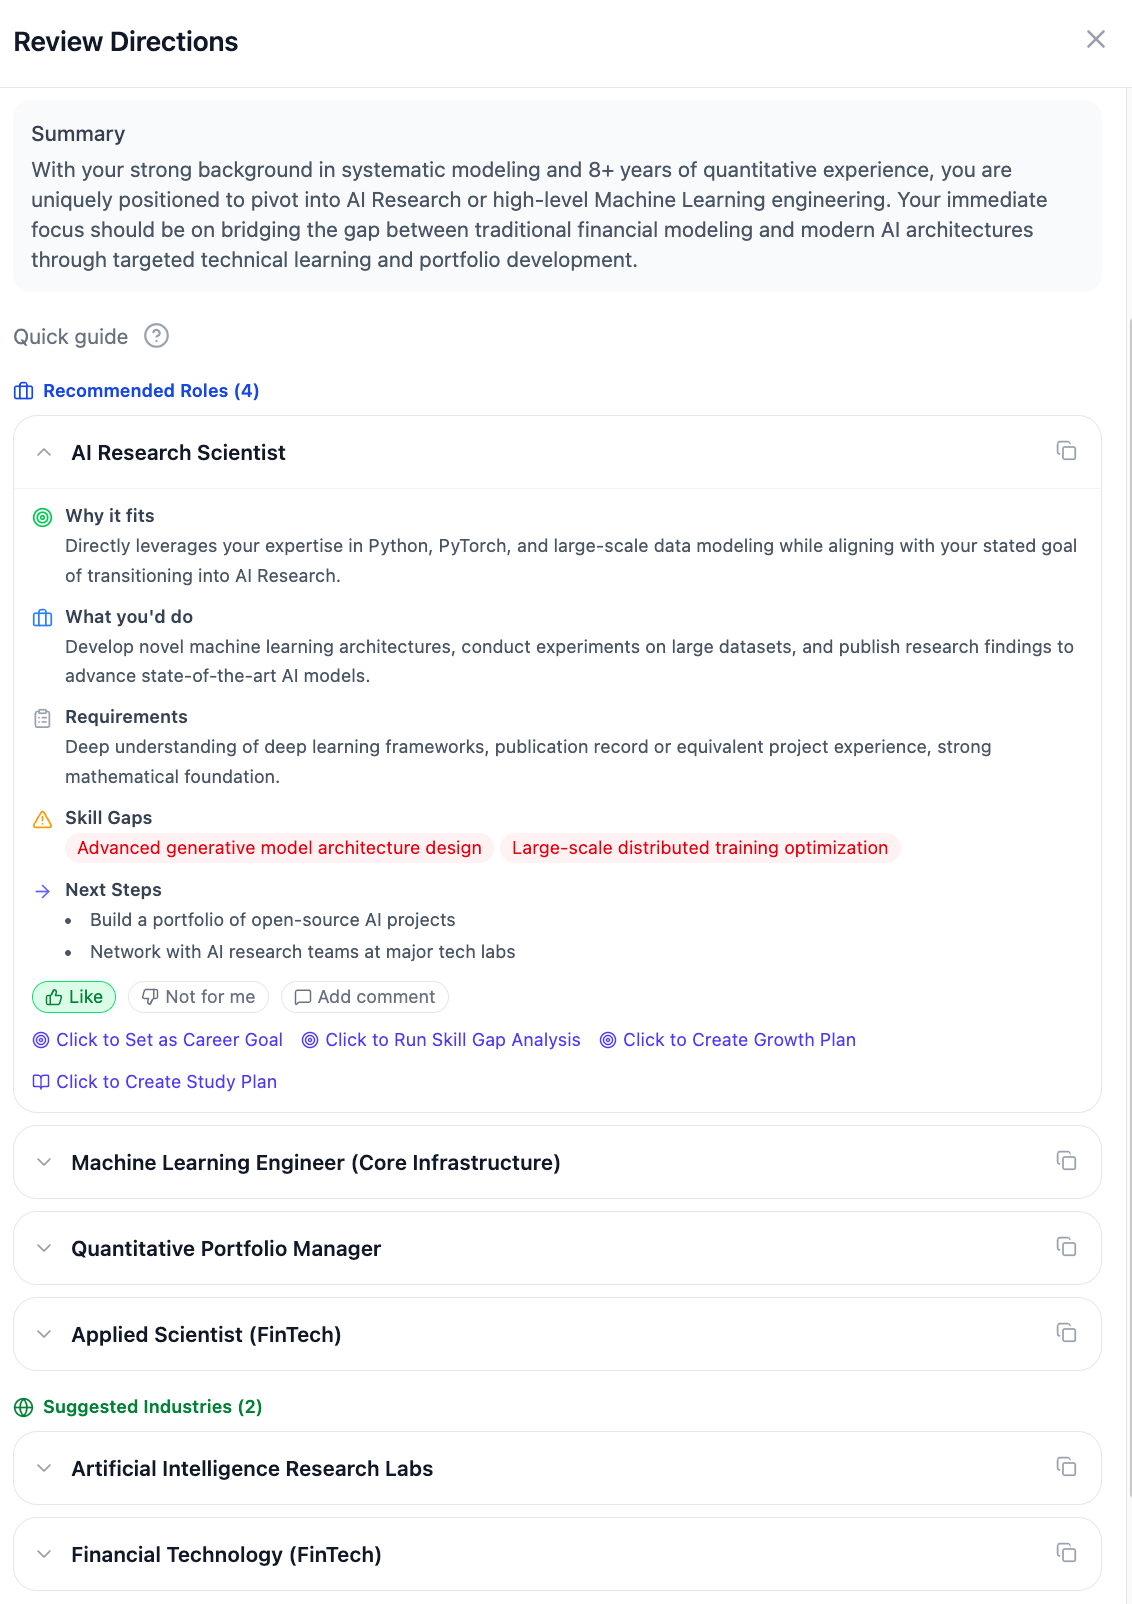Copy the Applied Scientist (FinTech) card
Image resolution: width=1132 pixels, height=1604 pixels.
coord(1066,1332)
